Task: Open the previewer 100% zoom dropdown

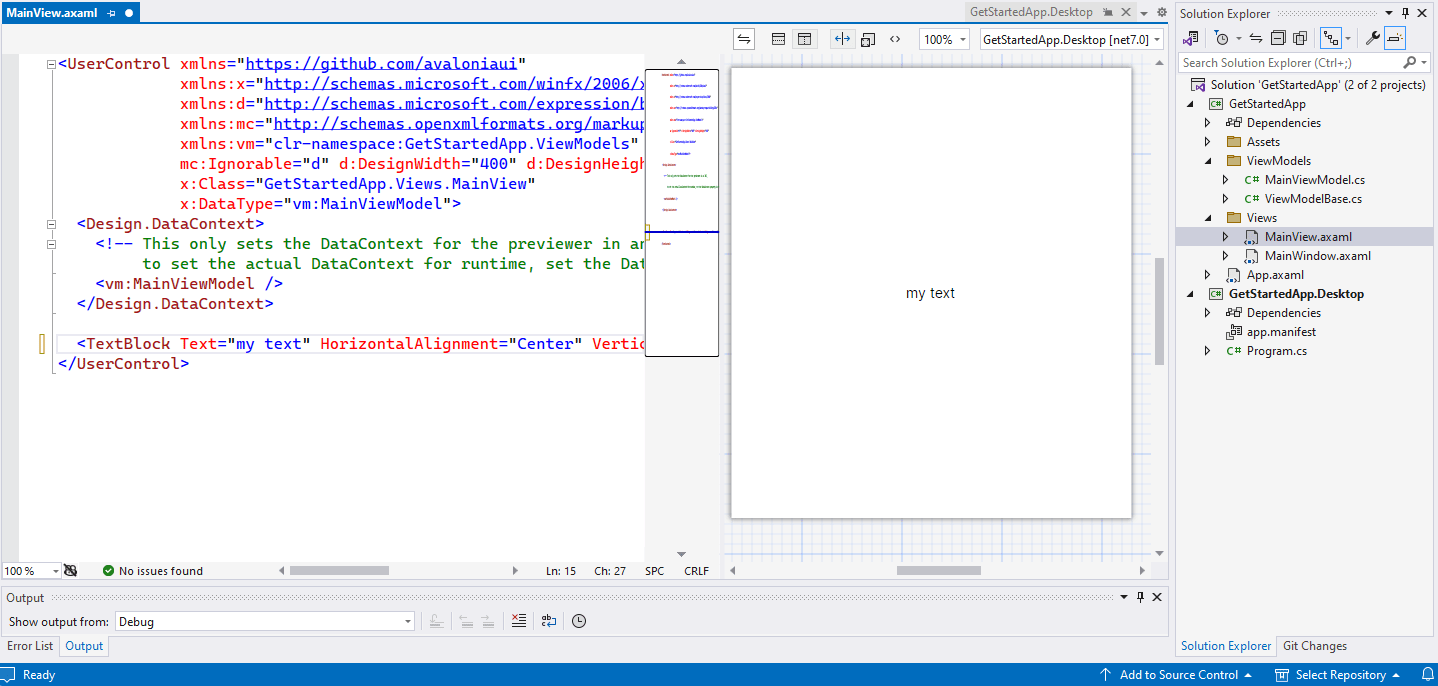Action: (944, 39)
